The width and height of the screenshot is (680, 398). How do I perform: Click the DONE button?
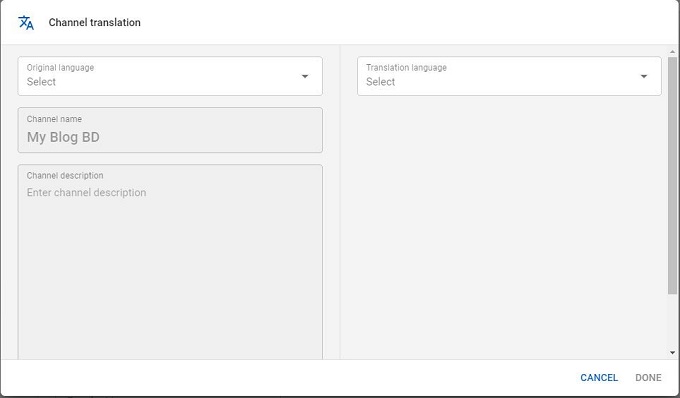[648, 378]
